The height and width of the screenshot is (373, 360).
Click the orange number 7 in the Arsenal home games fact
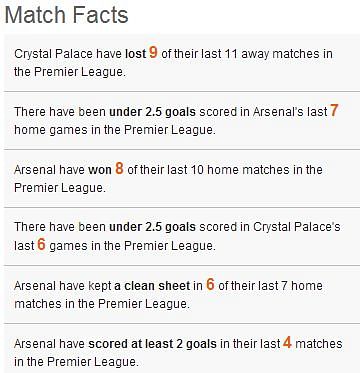pyautogui.click(x=334, y=110)
